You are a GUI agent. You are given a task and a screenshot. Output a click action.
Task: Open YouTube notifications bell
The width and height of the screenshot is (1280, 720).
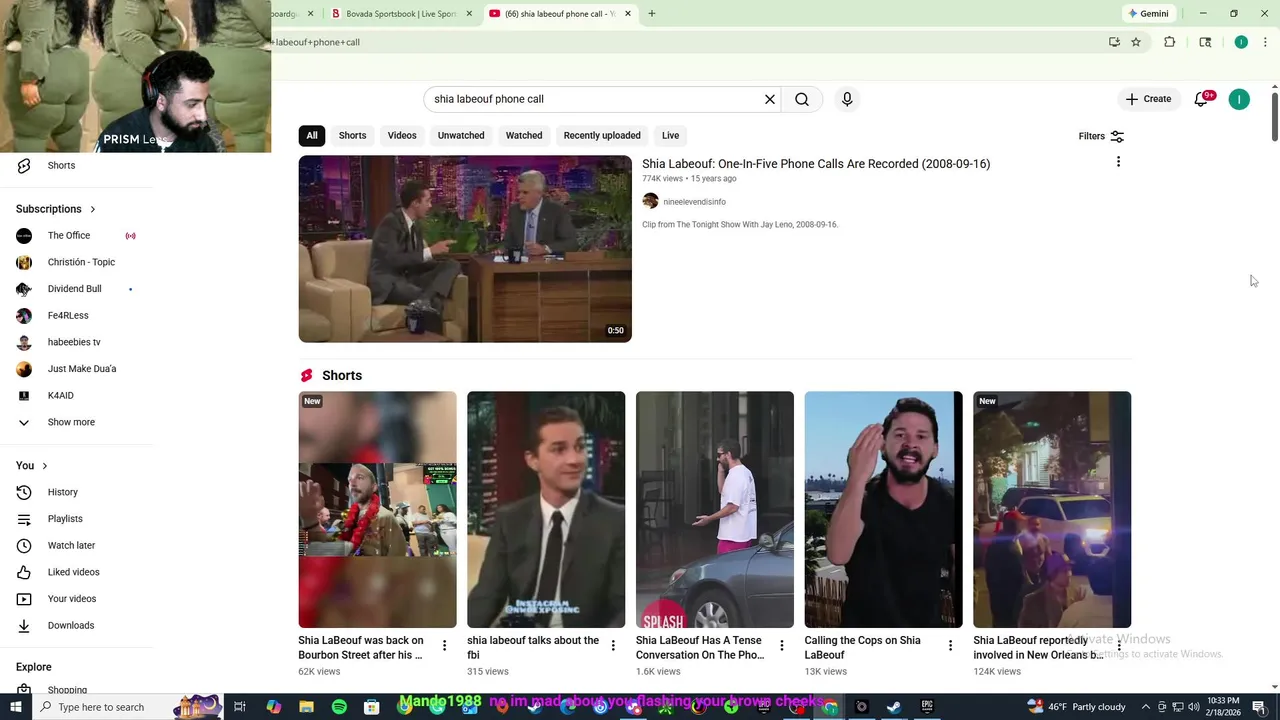pos(1201,99)
